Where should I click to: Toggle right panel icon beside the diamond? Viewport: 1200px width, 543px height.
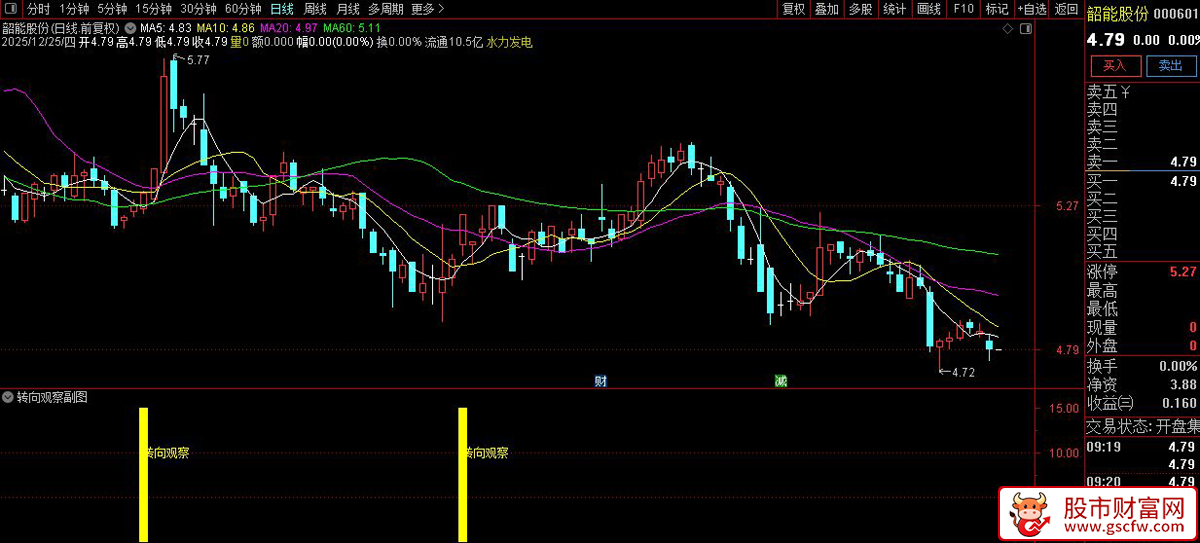click(1026, 30)
